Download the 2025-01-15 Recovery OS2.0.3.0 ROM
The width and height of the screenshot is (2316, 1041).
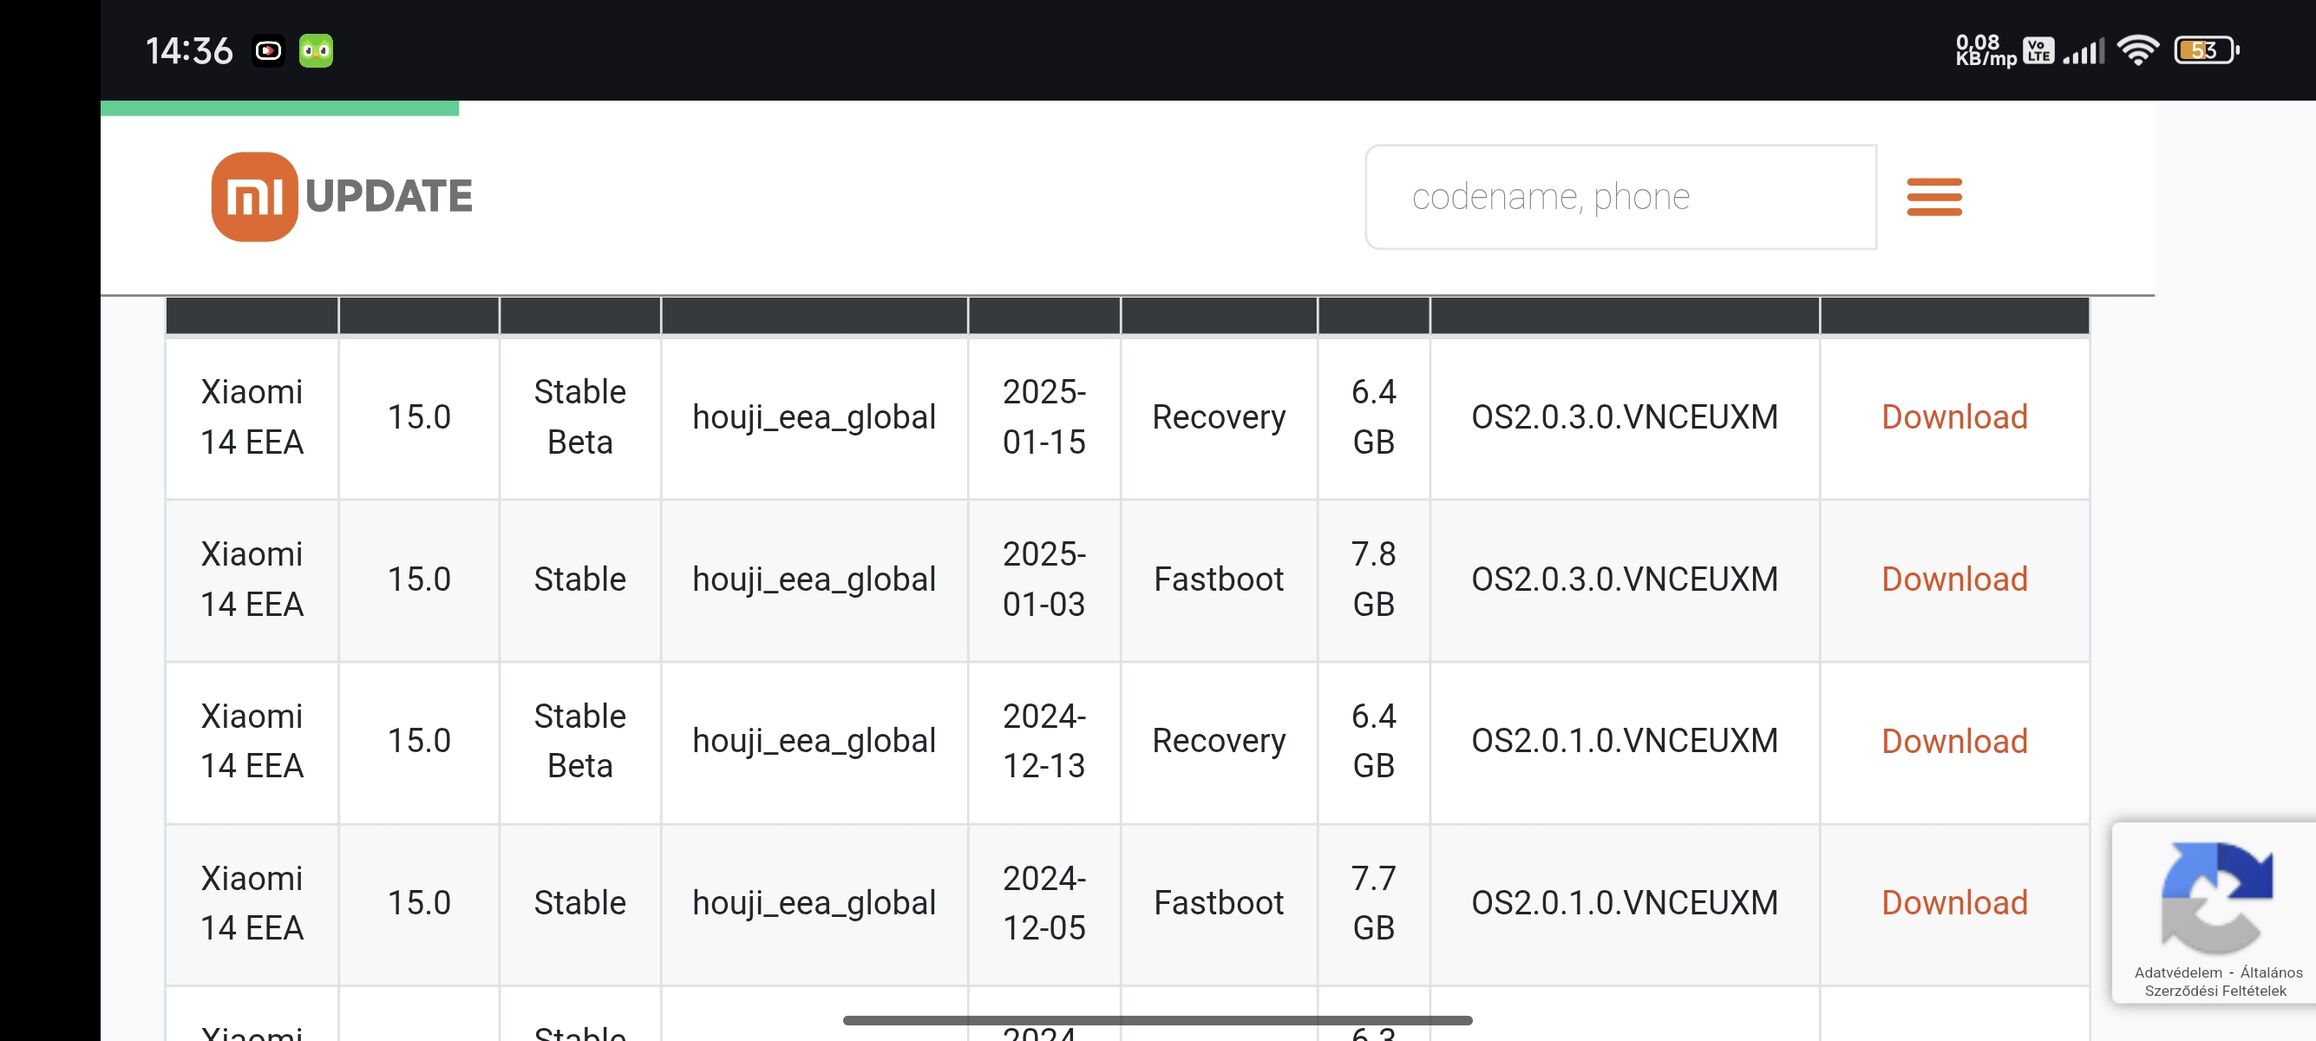(1954, 417)
